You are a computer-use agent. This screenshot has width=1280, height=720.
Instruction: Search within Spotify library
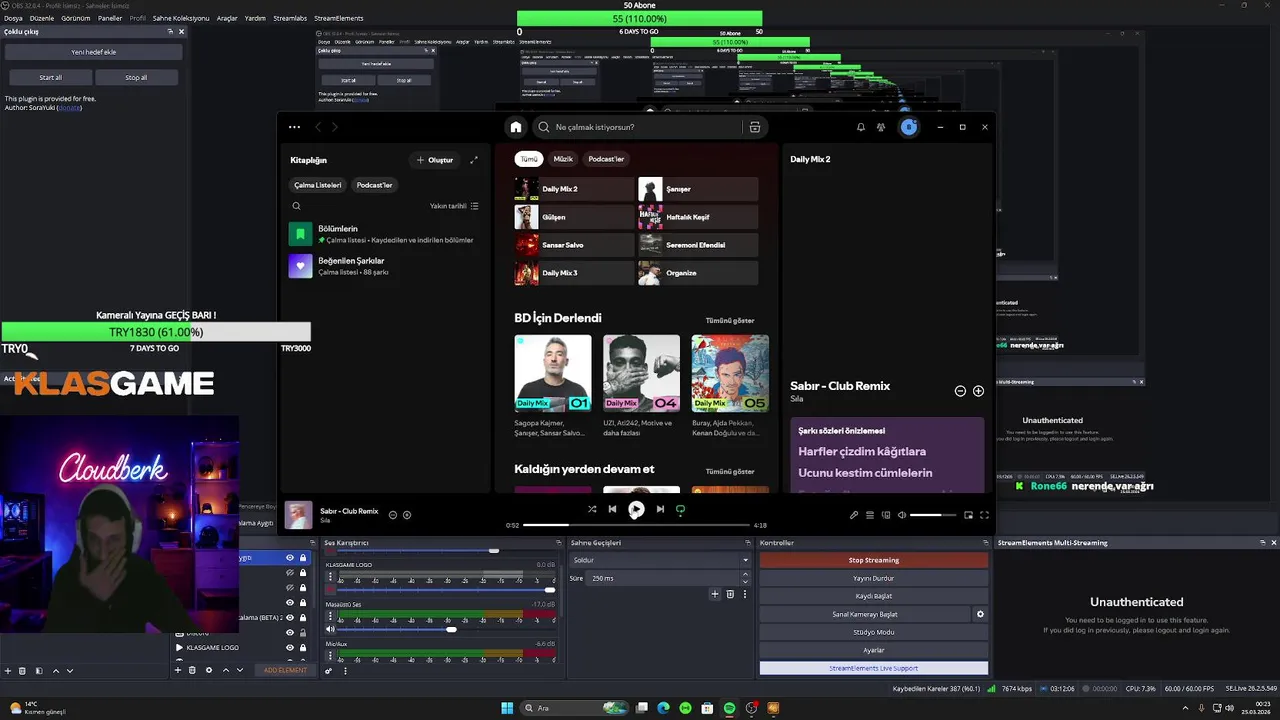coord(296,206)
